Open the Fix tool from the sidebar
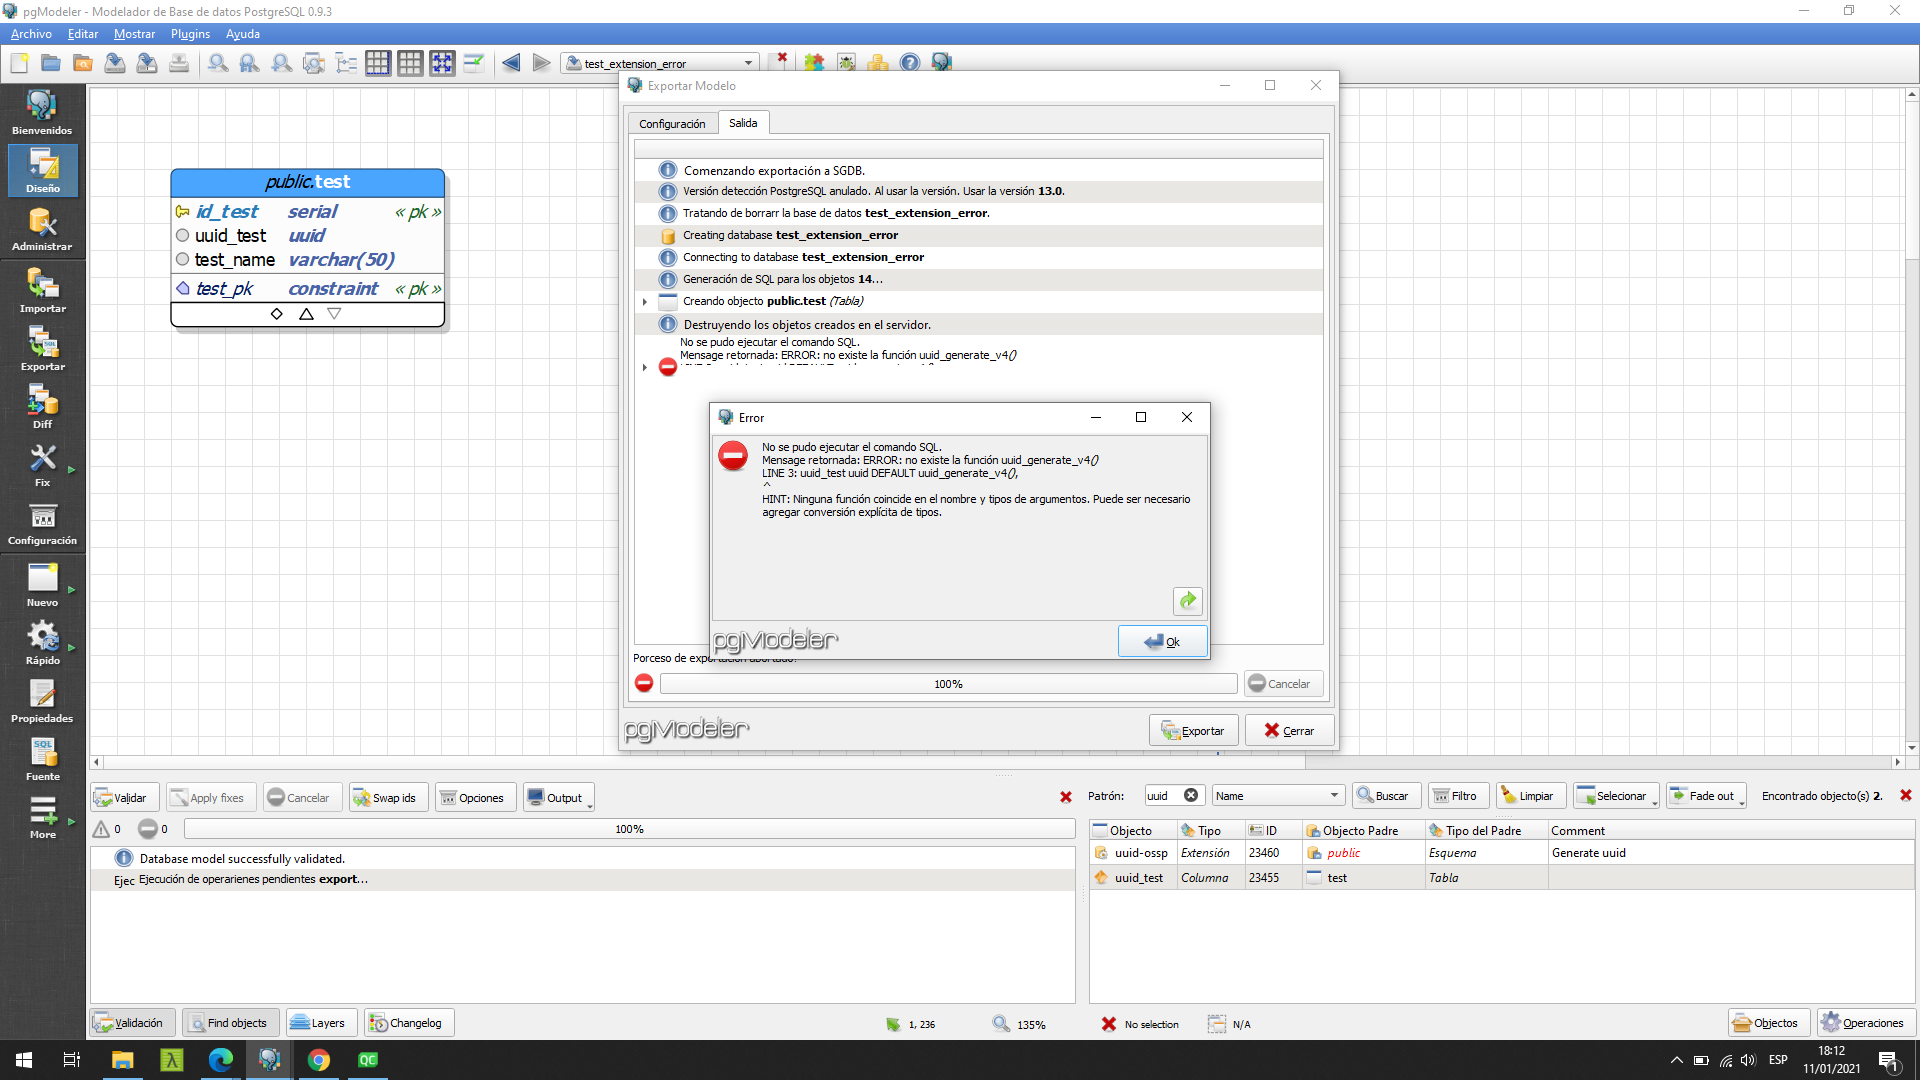 pyautogui.click(x=42, y=463)
